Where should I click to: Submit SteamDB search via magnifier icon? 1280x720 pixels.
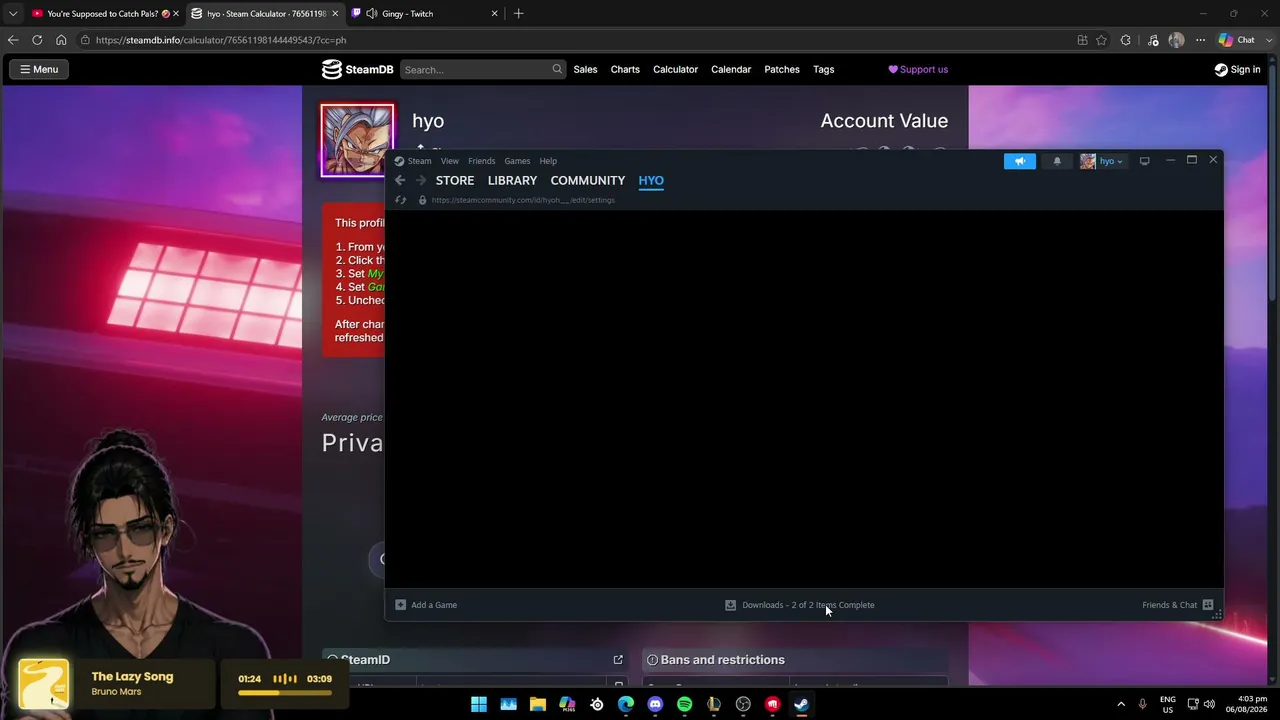click(x=557, y=69)
